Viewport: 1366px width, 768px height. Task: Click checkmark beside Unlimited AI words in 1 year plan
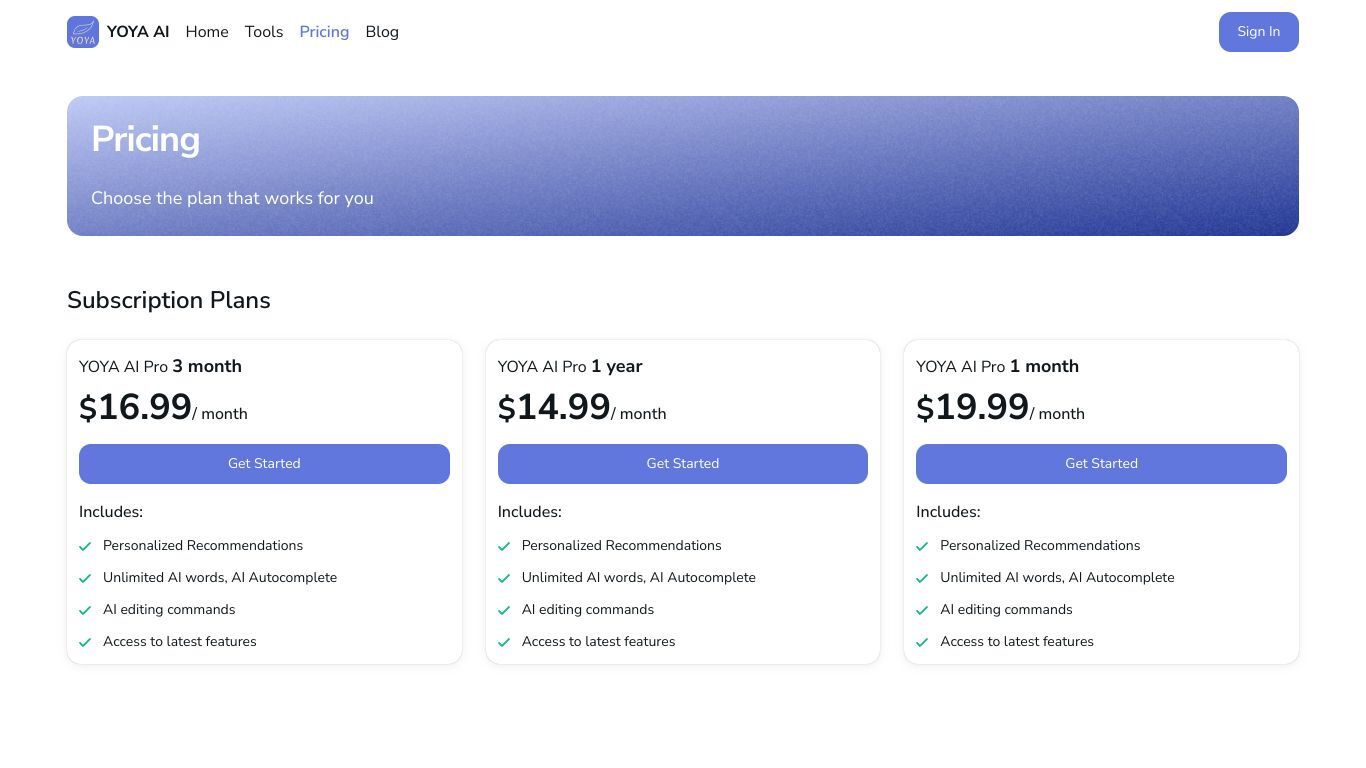[x=504, y=578]
